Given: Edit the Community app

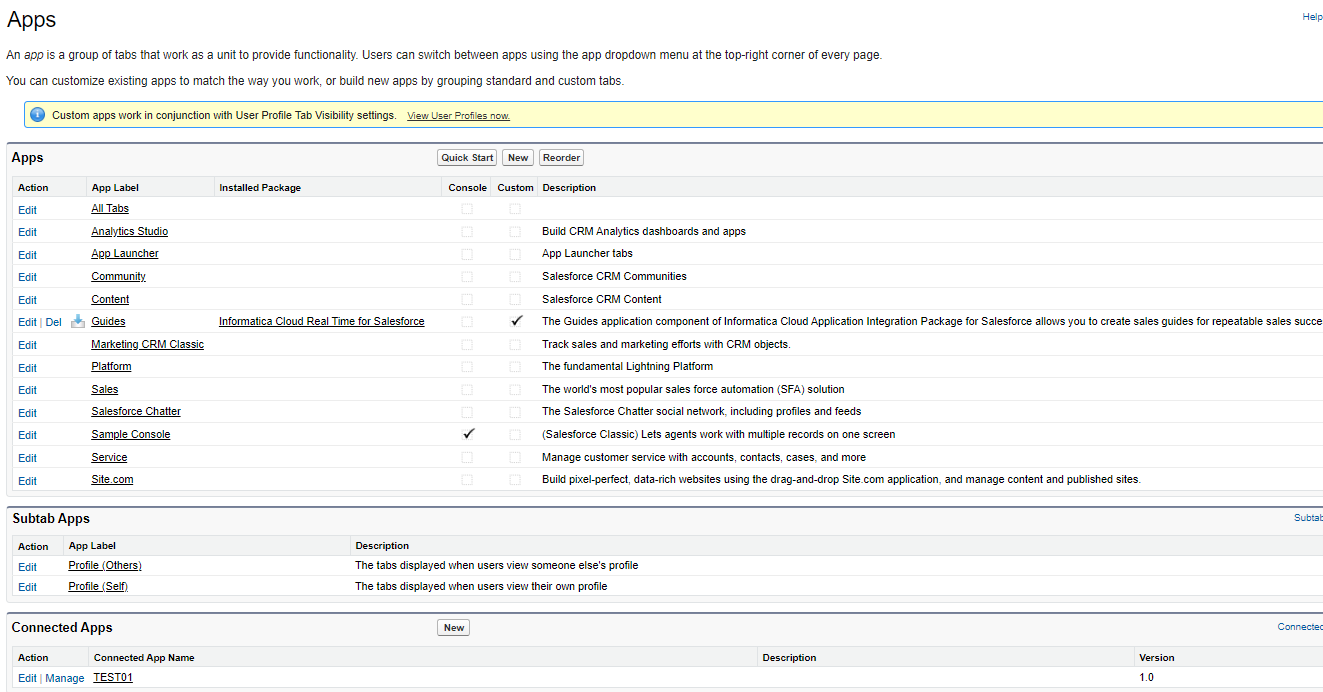Looking at the screenshot, I should 27,277.
